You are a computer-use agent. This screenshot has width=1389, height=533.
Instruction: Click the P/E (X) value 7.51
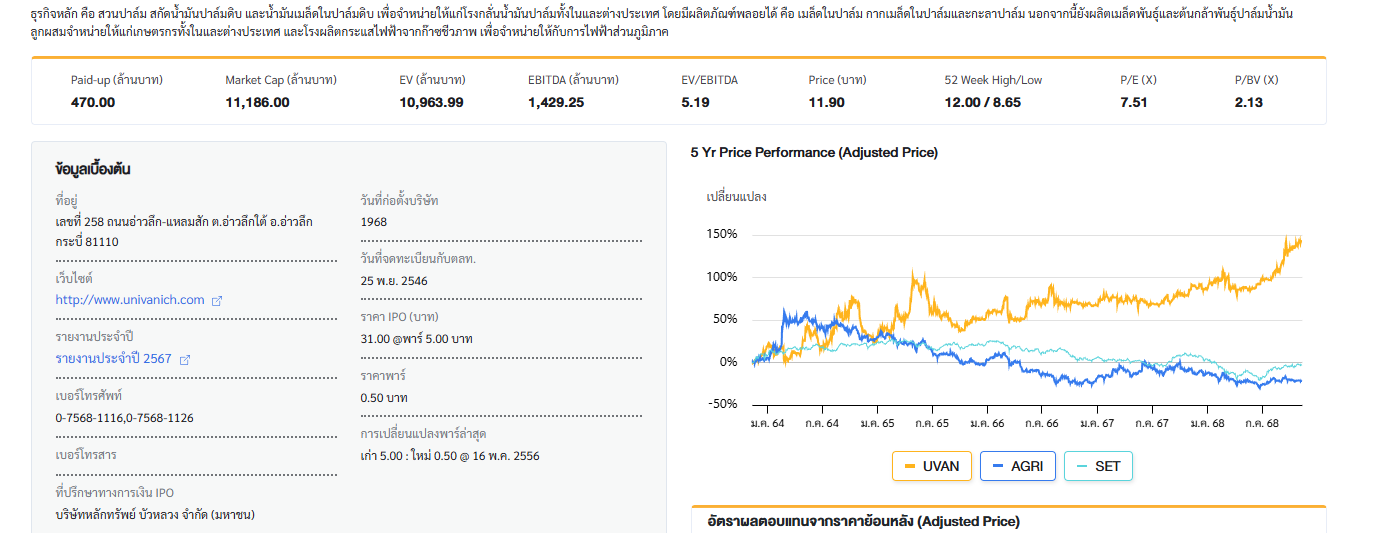[x=1133, y=102]
